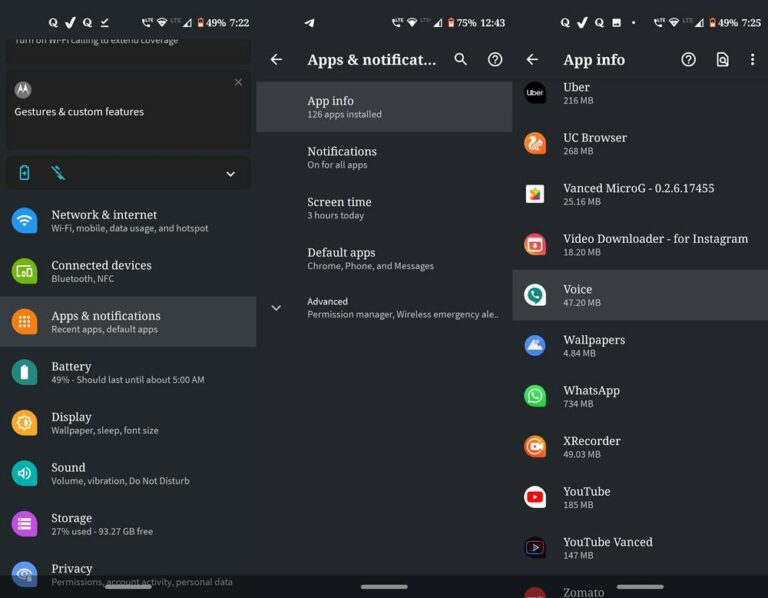Tap the Uber app icon

tap(535, 93)
